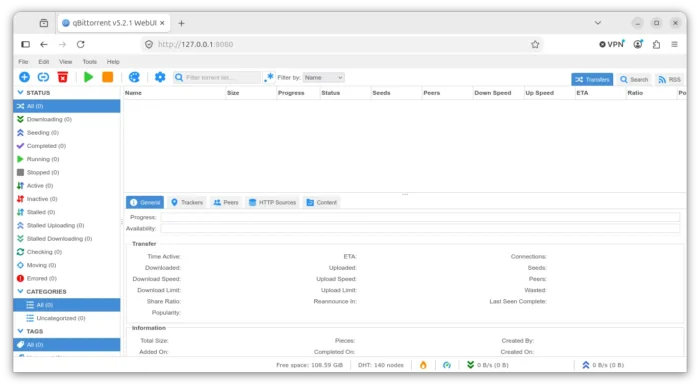This screenshot has height=387, width=700.
Task: Bookmark the page with star icon
Action: tap(535, 44)
